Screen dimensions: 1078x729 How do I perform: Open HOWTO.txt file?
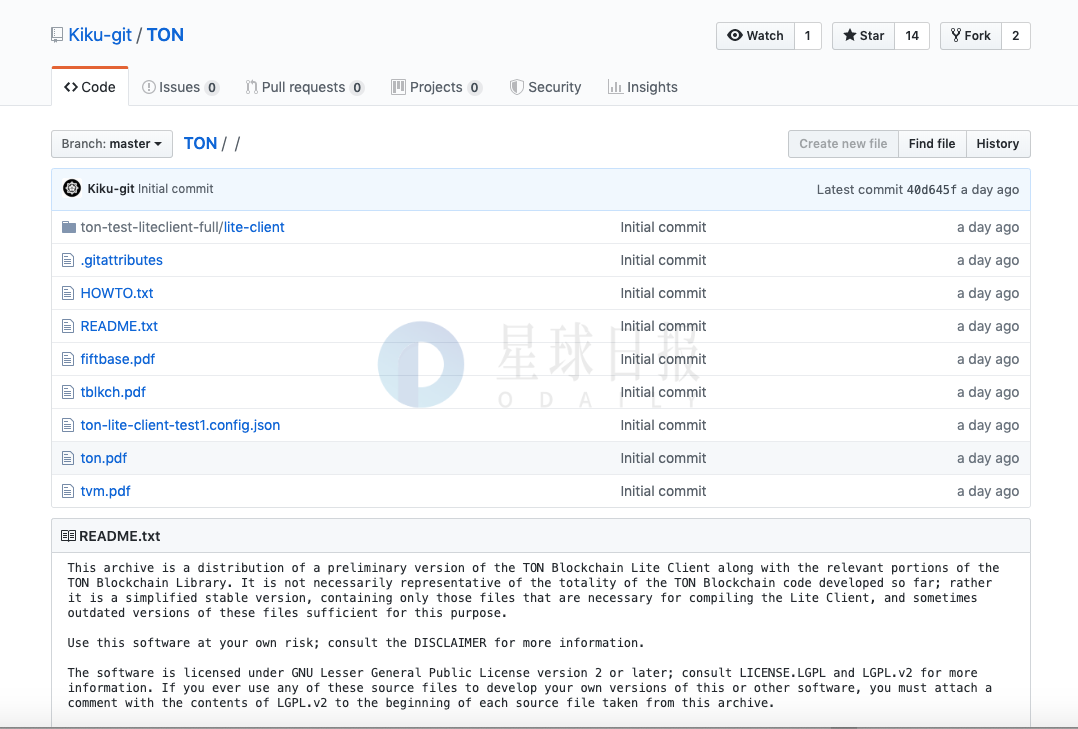117,293
